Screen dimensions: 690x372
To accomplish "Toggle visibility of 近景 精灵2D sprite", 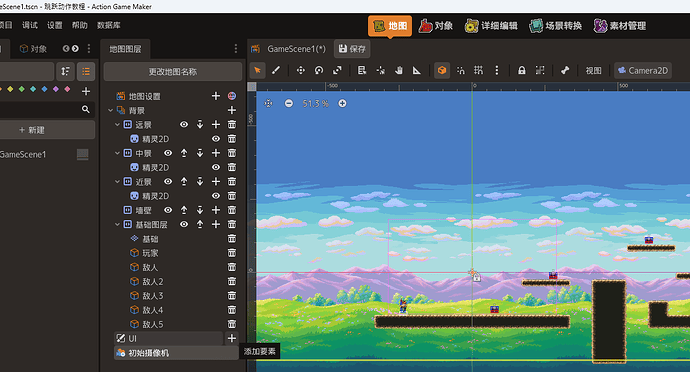I will [x=216, y=196].
